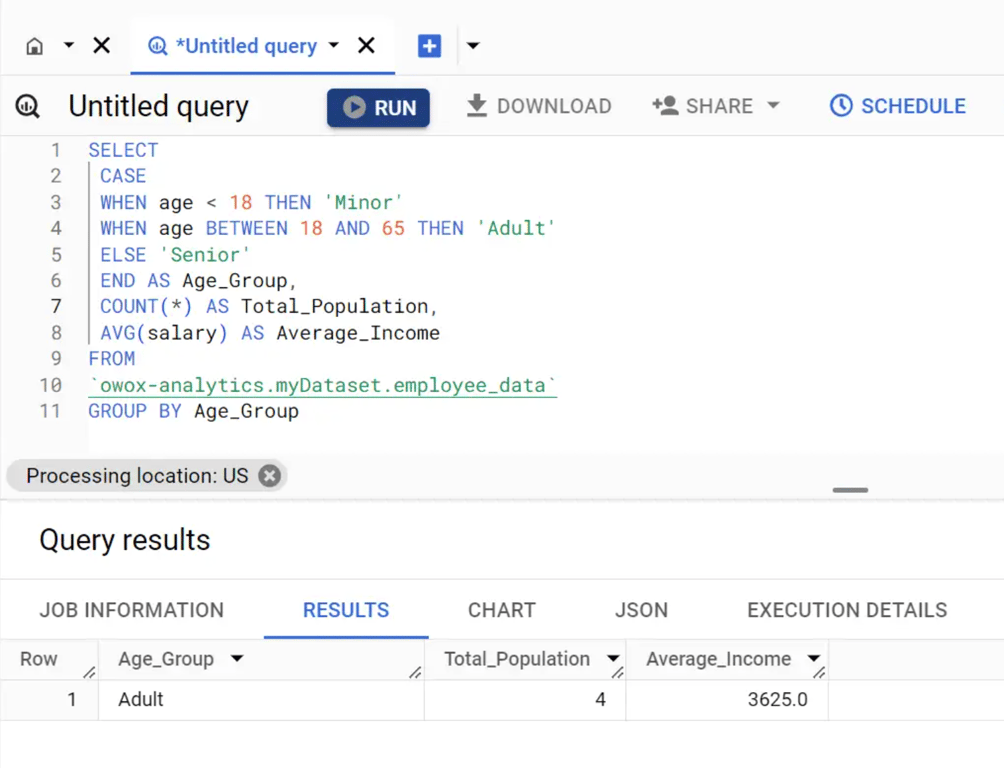Run the query
The image size is (1004, 768).
(378, 107)
